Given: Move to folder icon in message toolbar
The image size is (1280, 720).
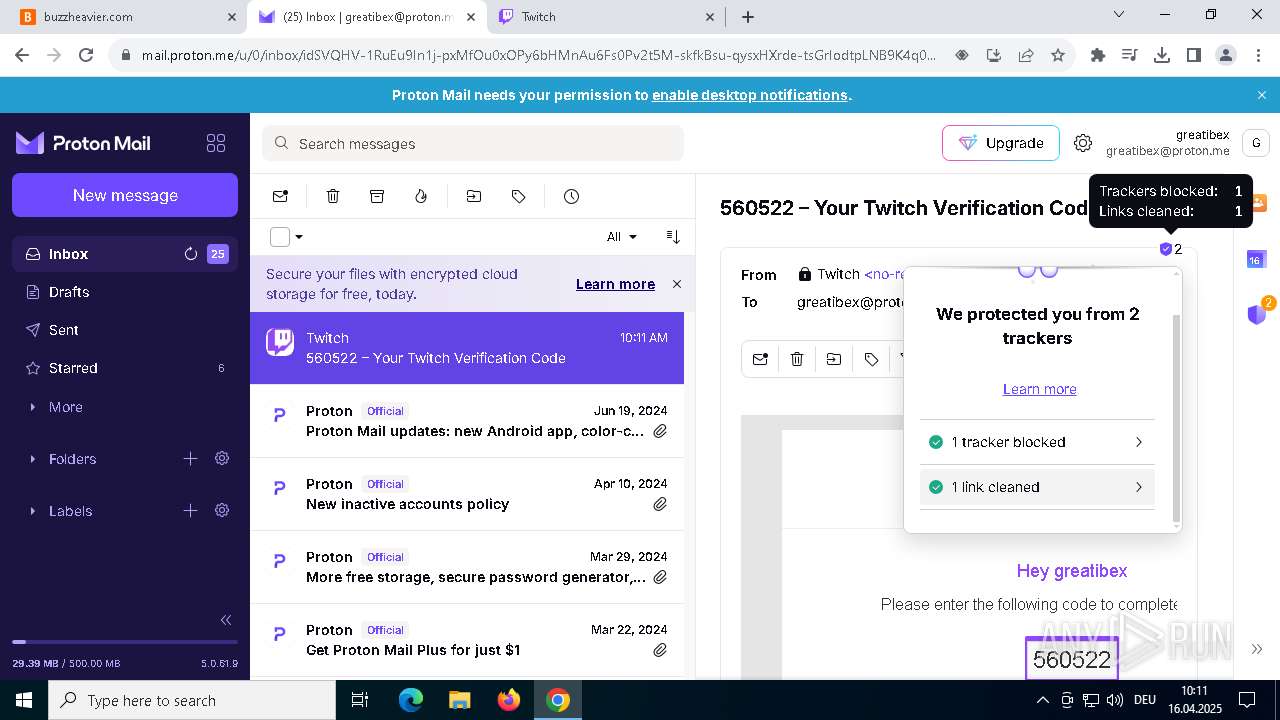Looking at the screenshot, I should point(834,359).
